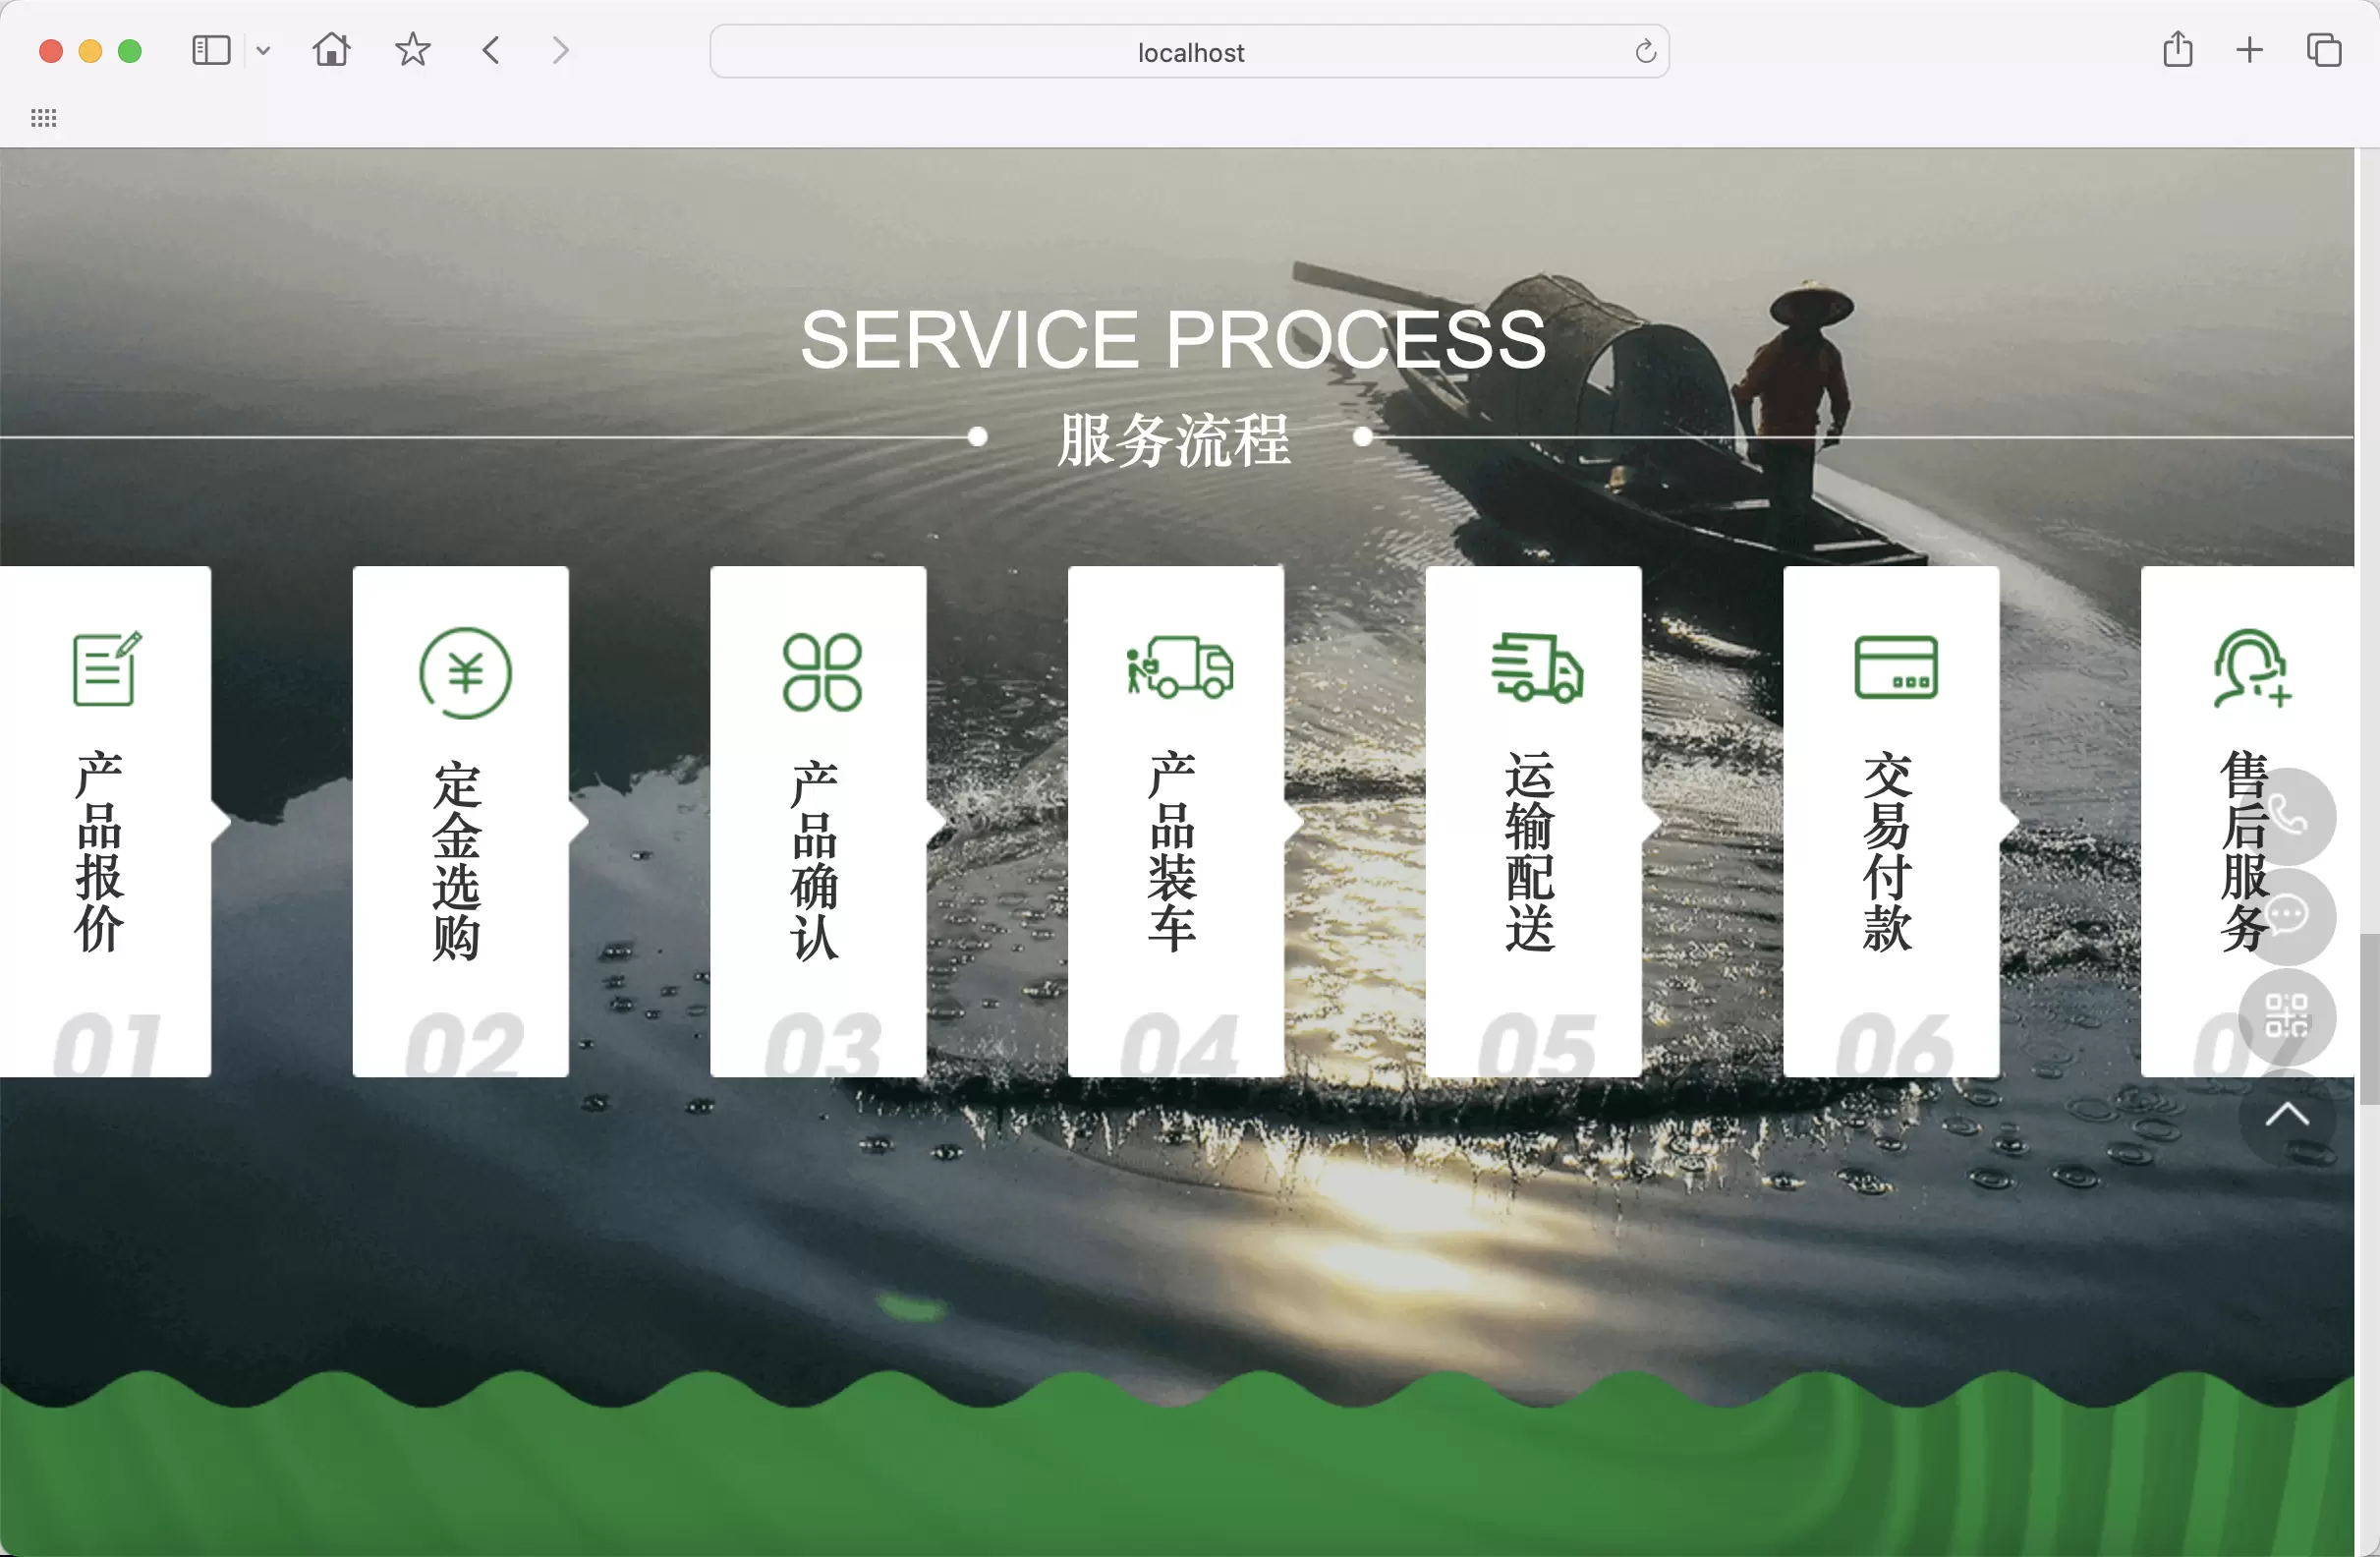Select the 定金选购 step card text
This screenshot has height=1557, width=2380.
tap(457, 859)
